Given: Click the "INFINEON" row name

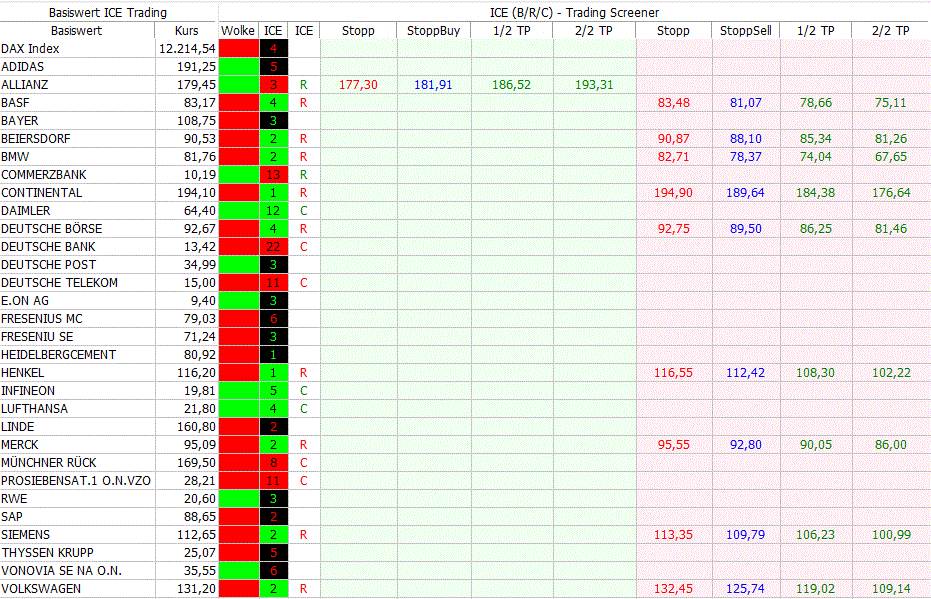Looking at the screenshot, I should (x=28, y=391).
